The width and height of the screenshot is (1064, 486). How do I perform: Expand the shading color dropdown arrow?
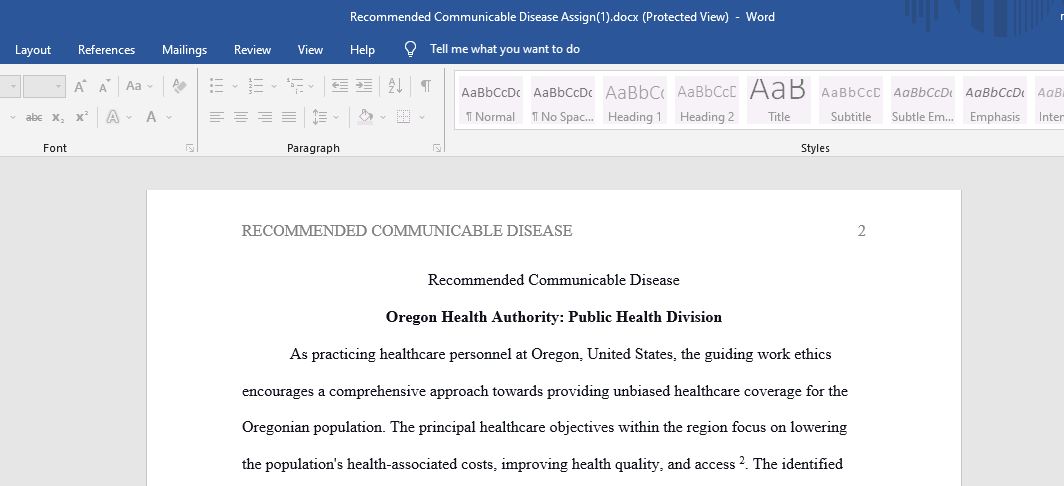pos(383,117)
